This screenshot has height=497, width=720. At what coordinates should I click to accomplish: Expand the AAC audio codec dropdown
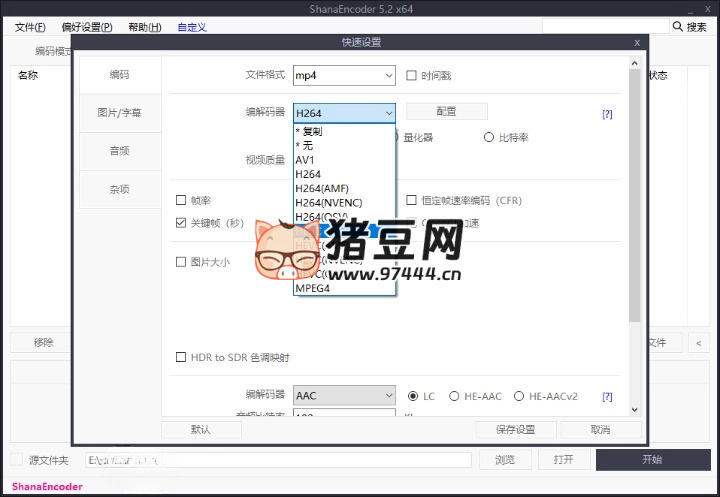pyautogui.click(x=344, y=396)
